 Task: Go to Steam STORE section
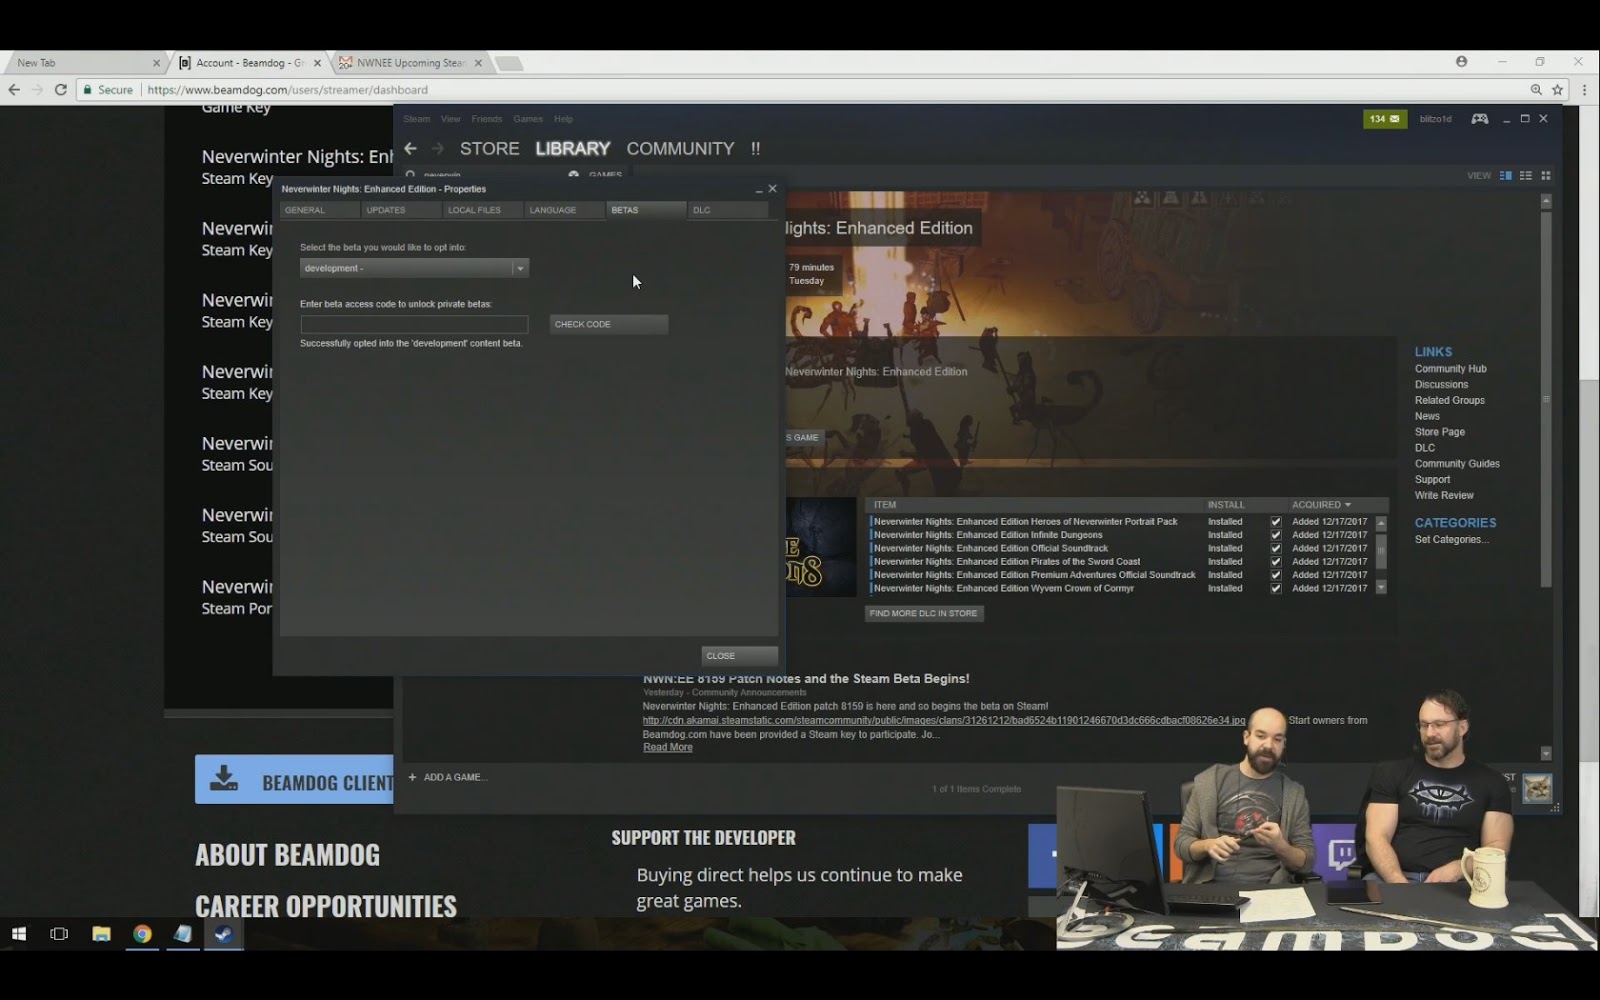pyautogui.click(x=490, y=148)
